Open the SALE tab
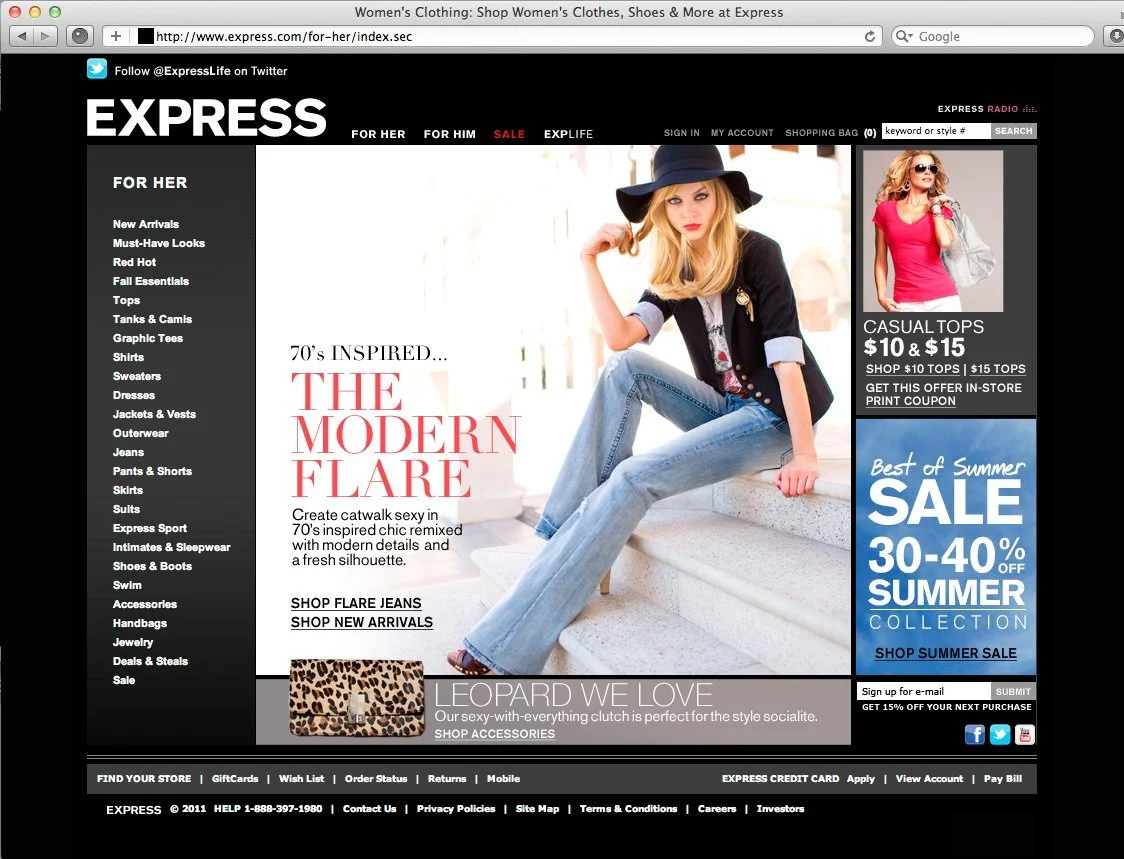Viewport: 1124px width, 859px height. (x=509, y=134)
